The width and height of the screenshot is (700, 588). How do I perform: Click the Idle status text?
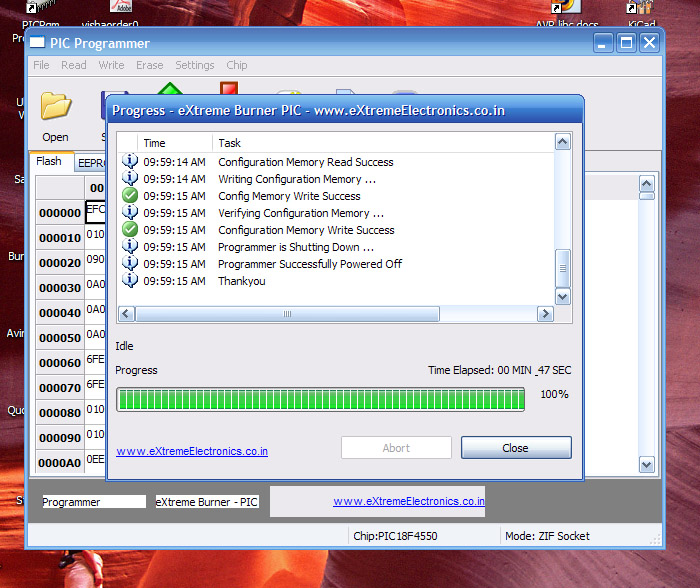click(x=124, y=346)
